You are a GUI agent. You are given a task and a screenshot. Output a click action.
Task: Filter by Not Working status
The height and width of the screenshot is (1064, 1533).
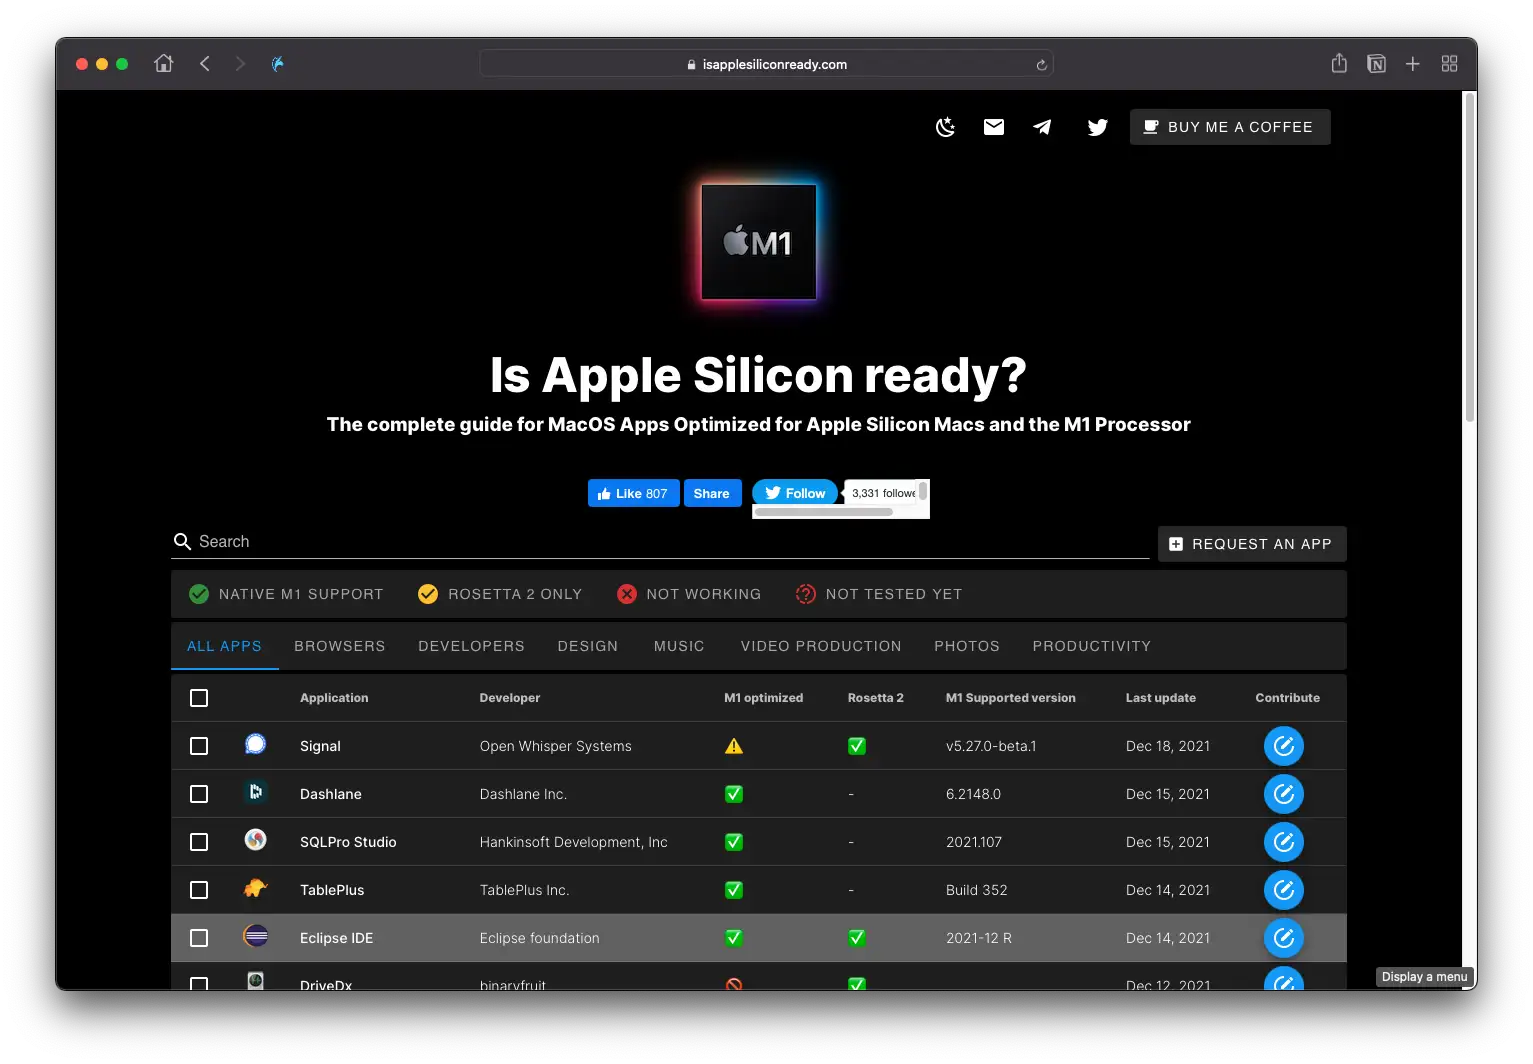coord(689,594)
